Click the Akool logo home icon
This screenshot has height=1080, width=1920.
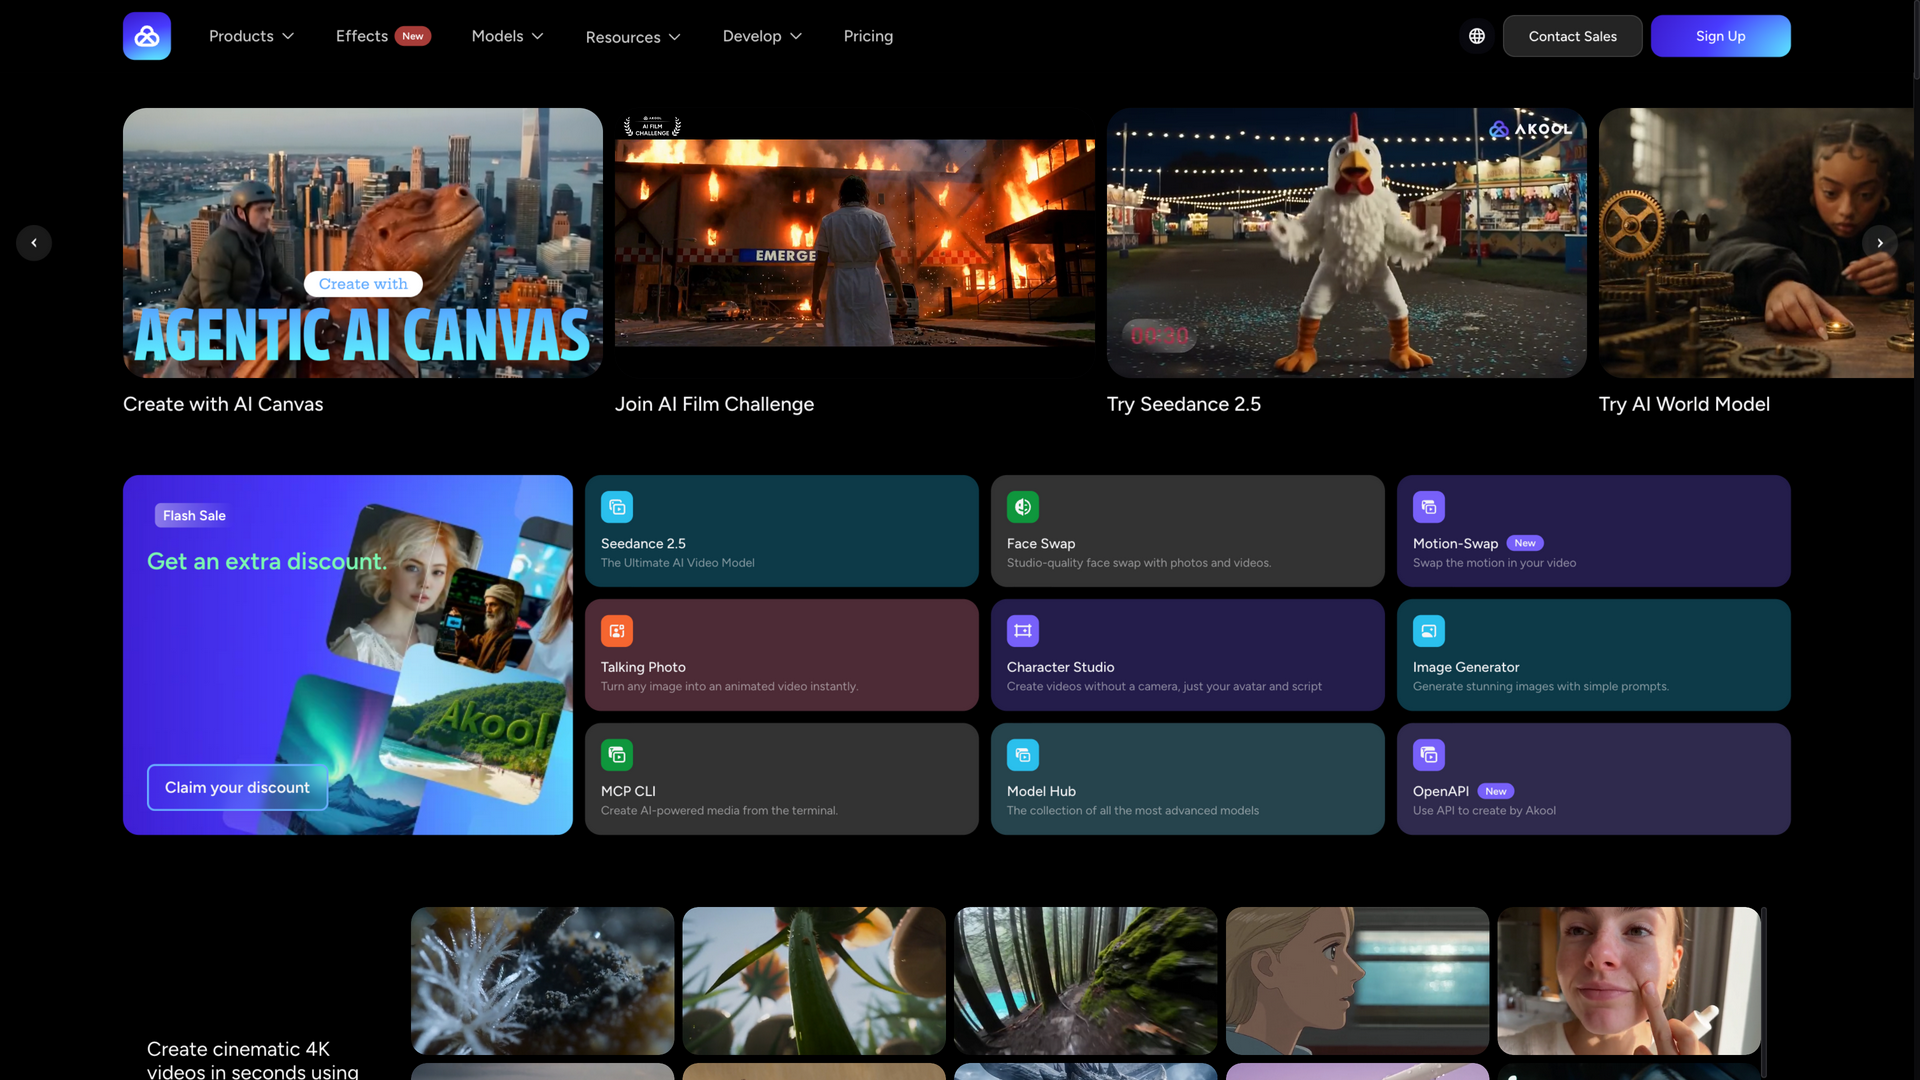147,36
